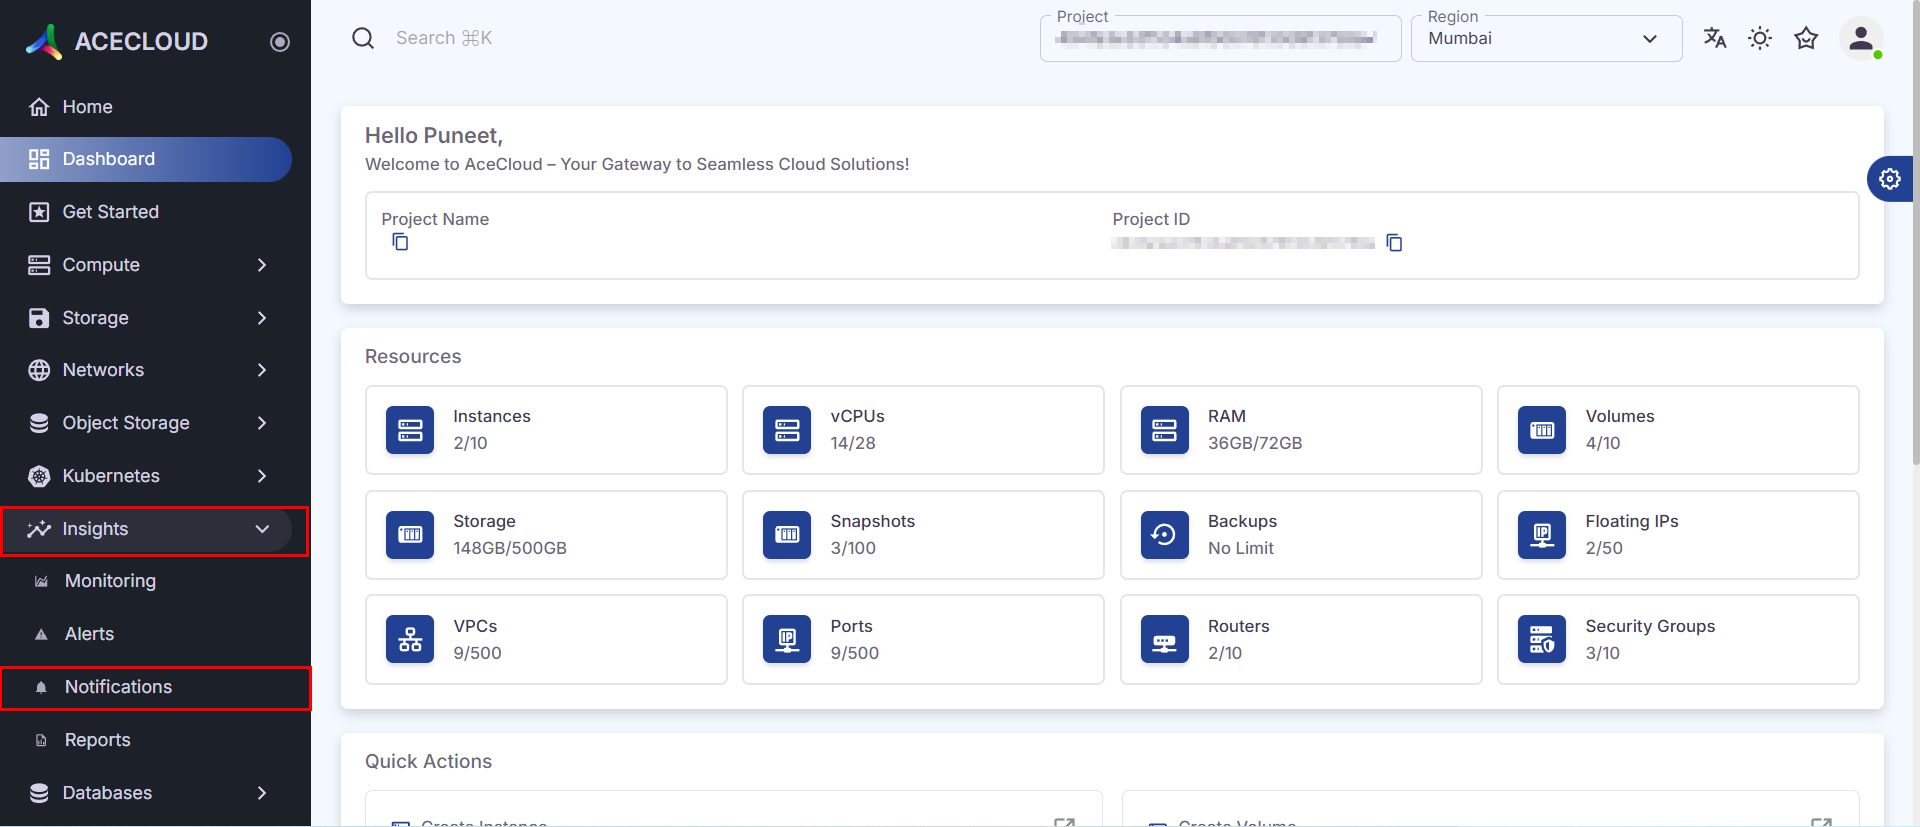
Task: Open the Region dropdown showing Mumbai
Action: coord(1545,39)
